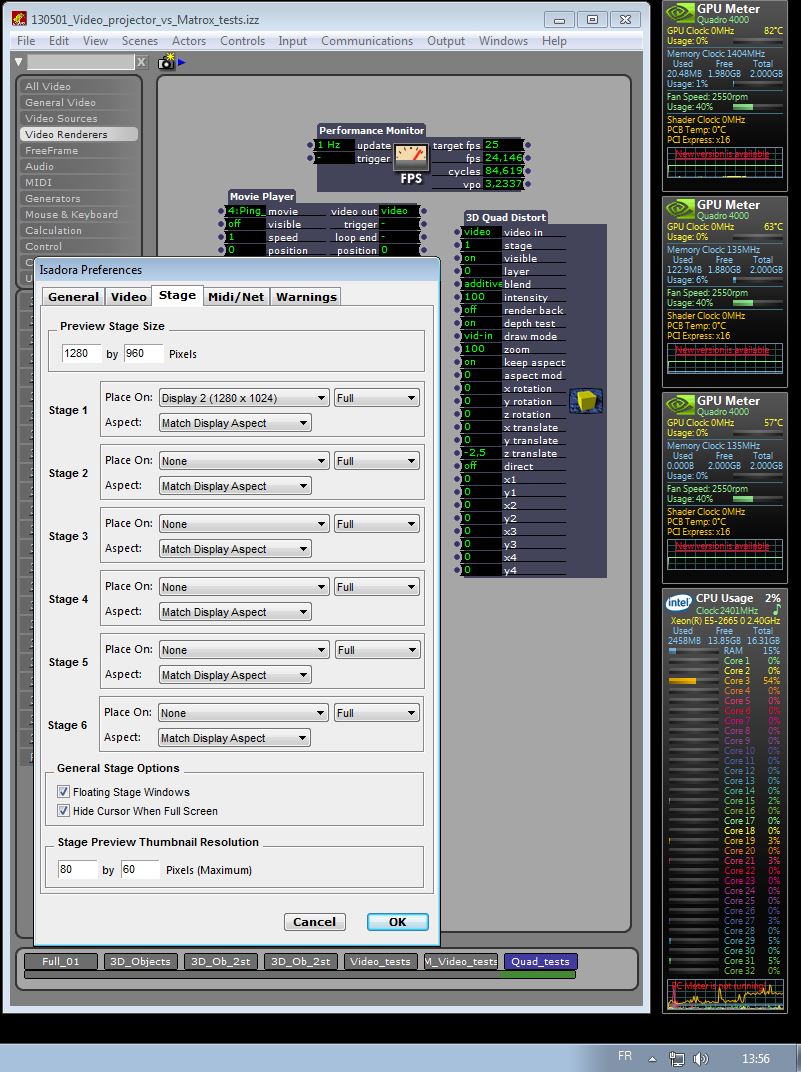801x1072 pixels.
Task: Click the FR language indicator in taskbar
Action: [625, 1056]
